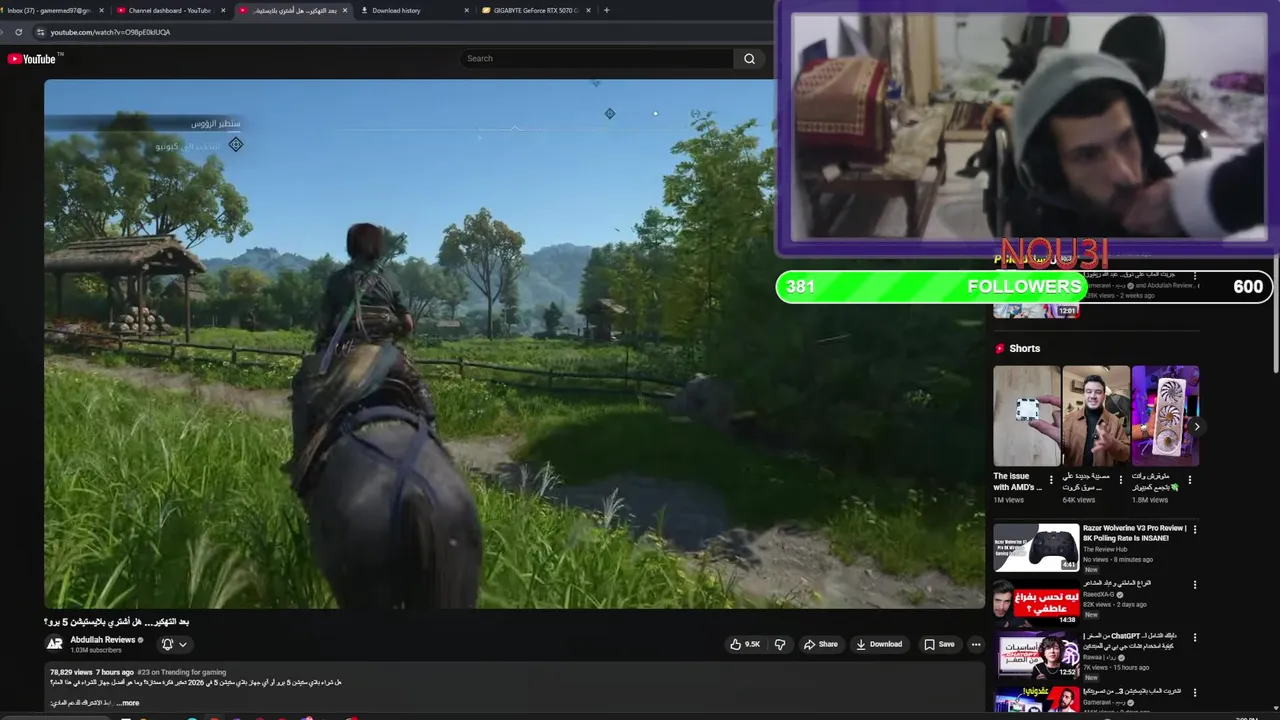1280x720 pixels.
Task: Select the YouTube URL in the address bar
Action: 110,32
